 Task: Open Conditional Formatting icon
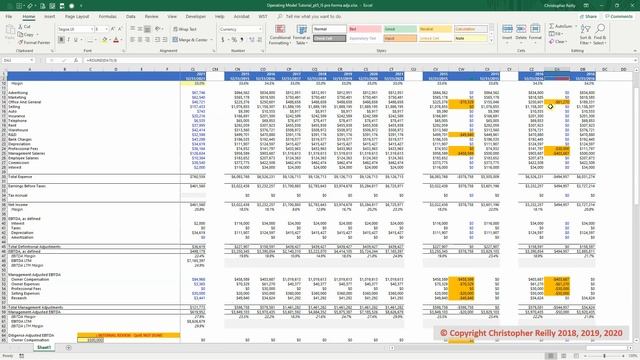tap(280, 29)
